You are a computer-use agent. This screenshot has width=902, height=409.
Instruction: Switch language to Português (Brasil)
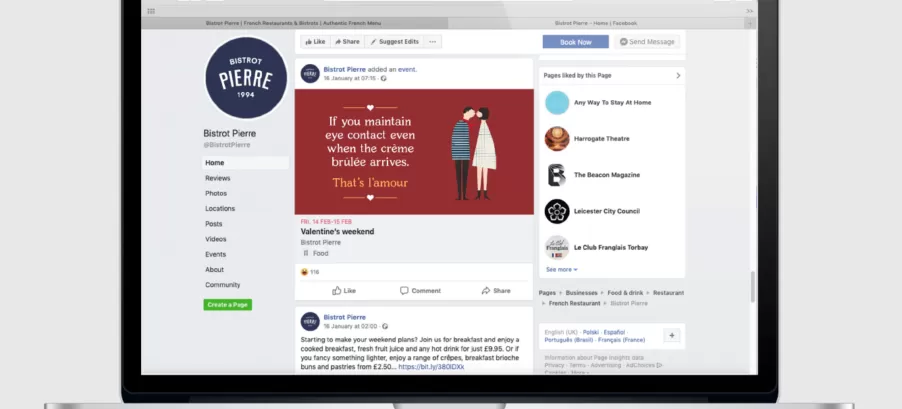(570, 340)
